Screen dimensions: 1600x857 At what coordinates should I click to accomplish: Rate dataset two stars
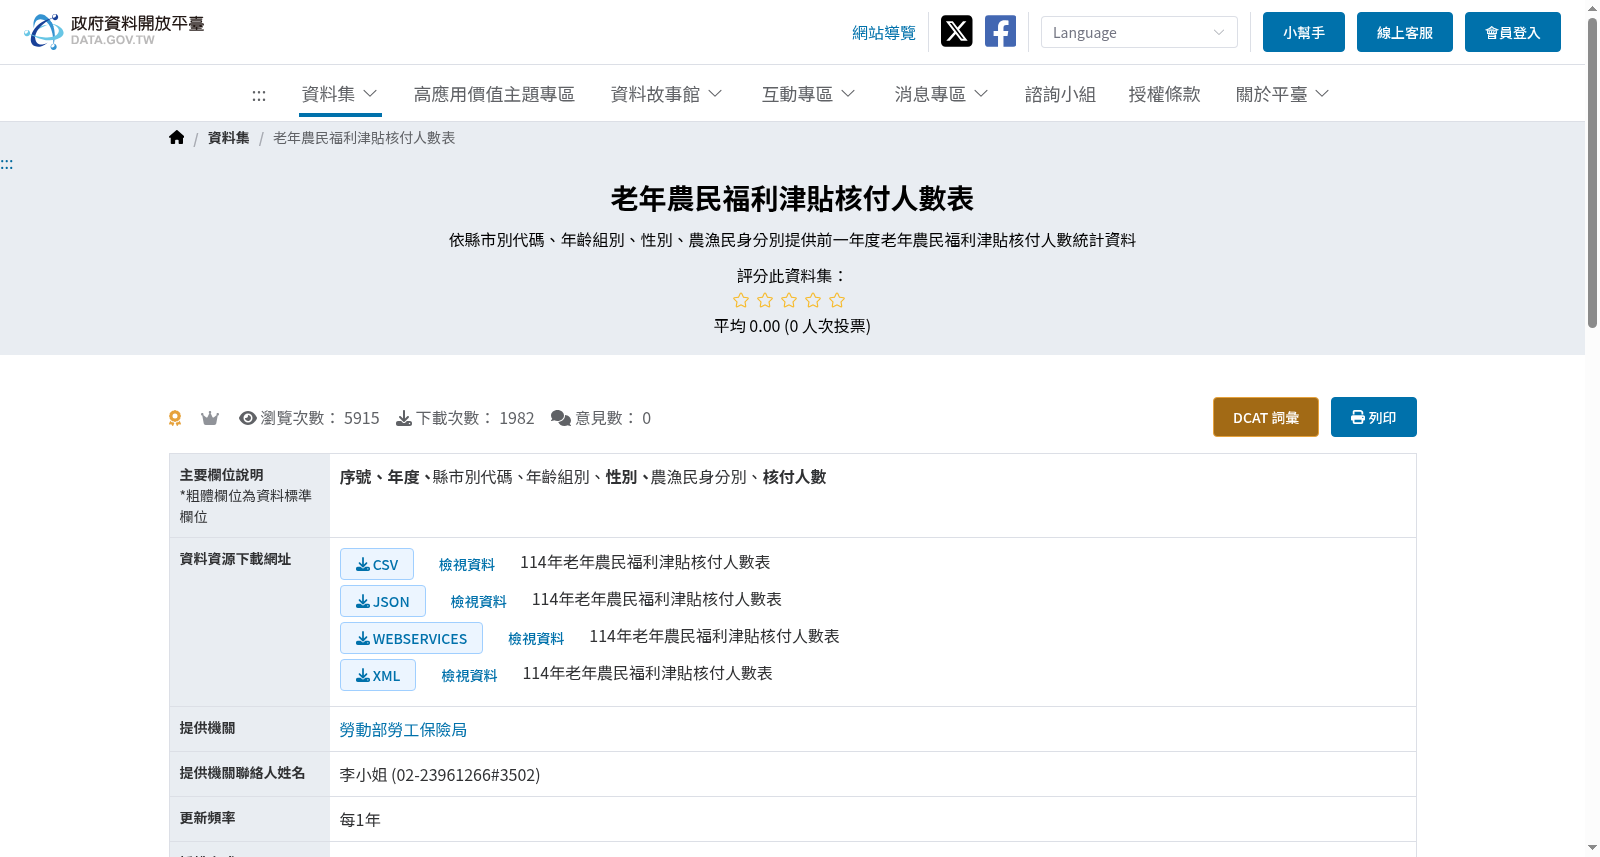point(765,300)
